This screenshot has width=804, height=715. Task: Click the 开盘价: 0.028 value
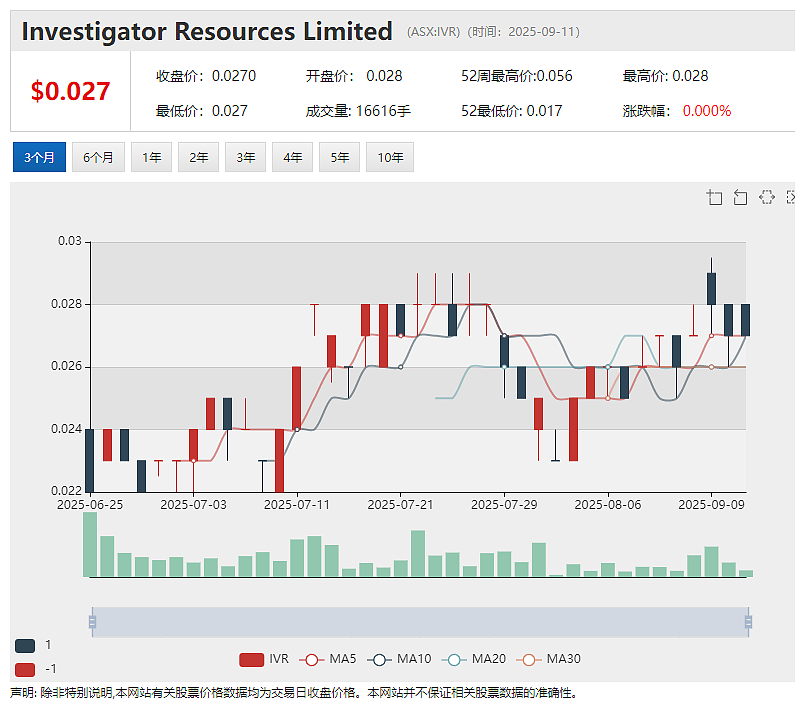click(x=354, y=76)
